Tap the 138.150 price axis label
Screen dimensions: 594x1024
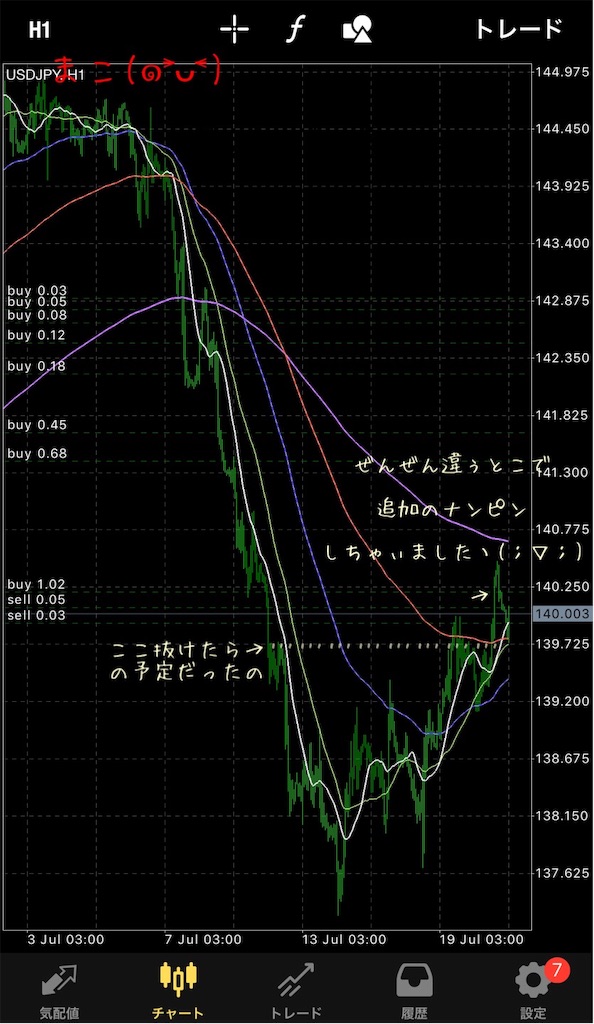click(x=562, y=816)
